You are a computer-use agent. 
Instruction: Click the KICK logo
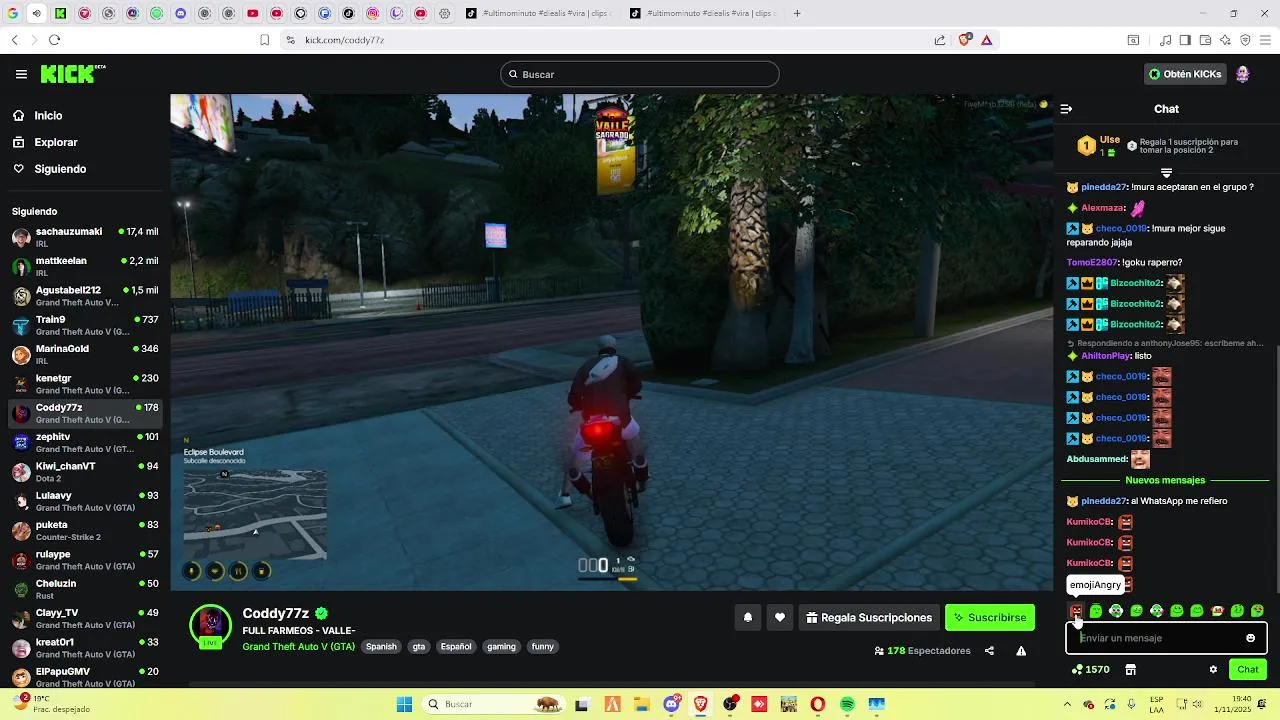coord(72,74)
